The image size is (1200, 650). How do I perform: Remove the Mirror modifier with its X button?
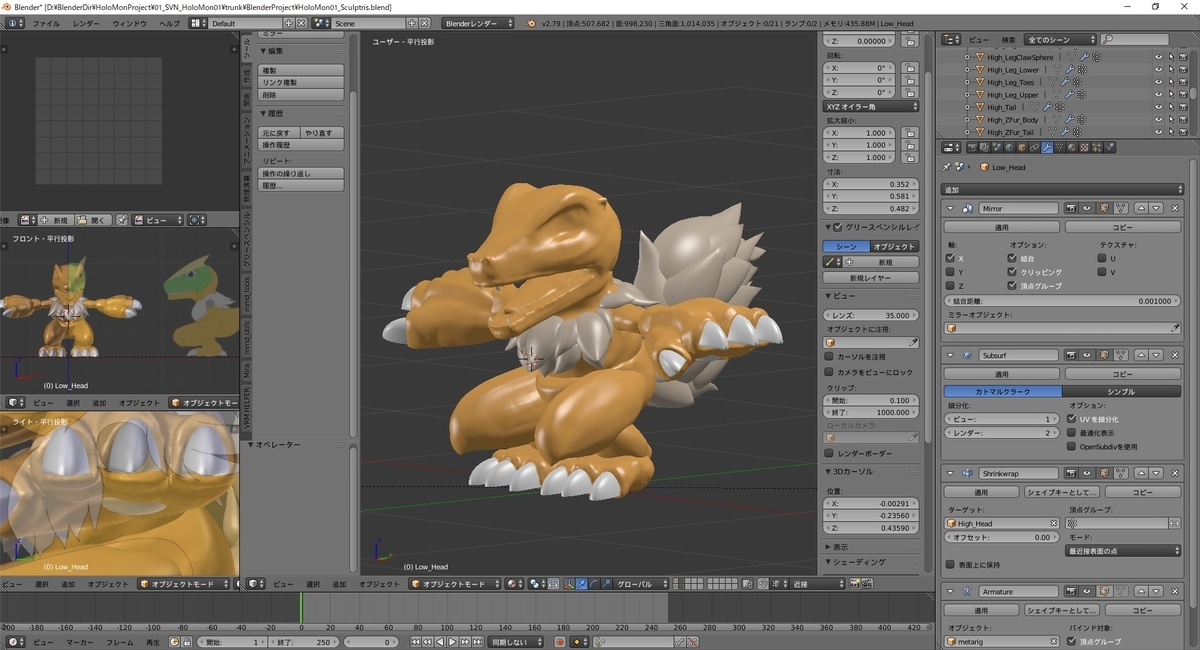[1175, 208]
